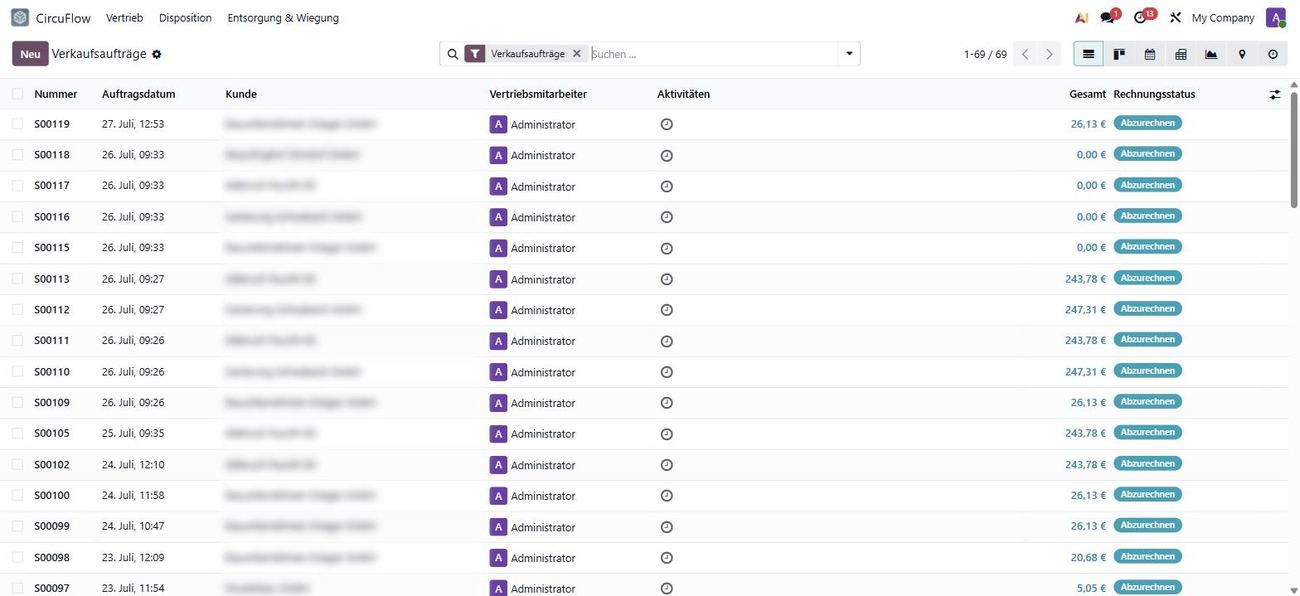
Task: Open the Vertrieb menu
Action: click(x=125, y=18)
